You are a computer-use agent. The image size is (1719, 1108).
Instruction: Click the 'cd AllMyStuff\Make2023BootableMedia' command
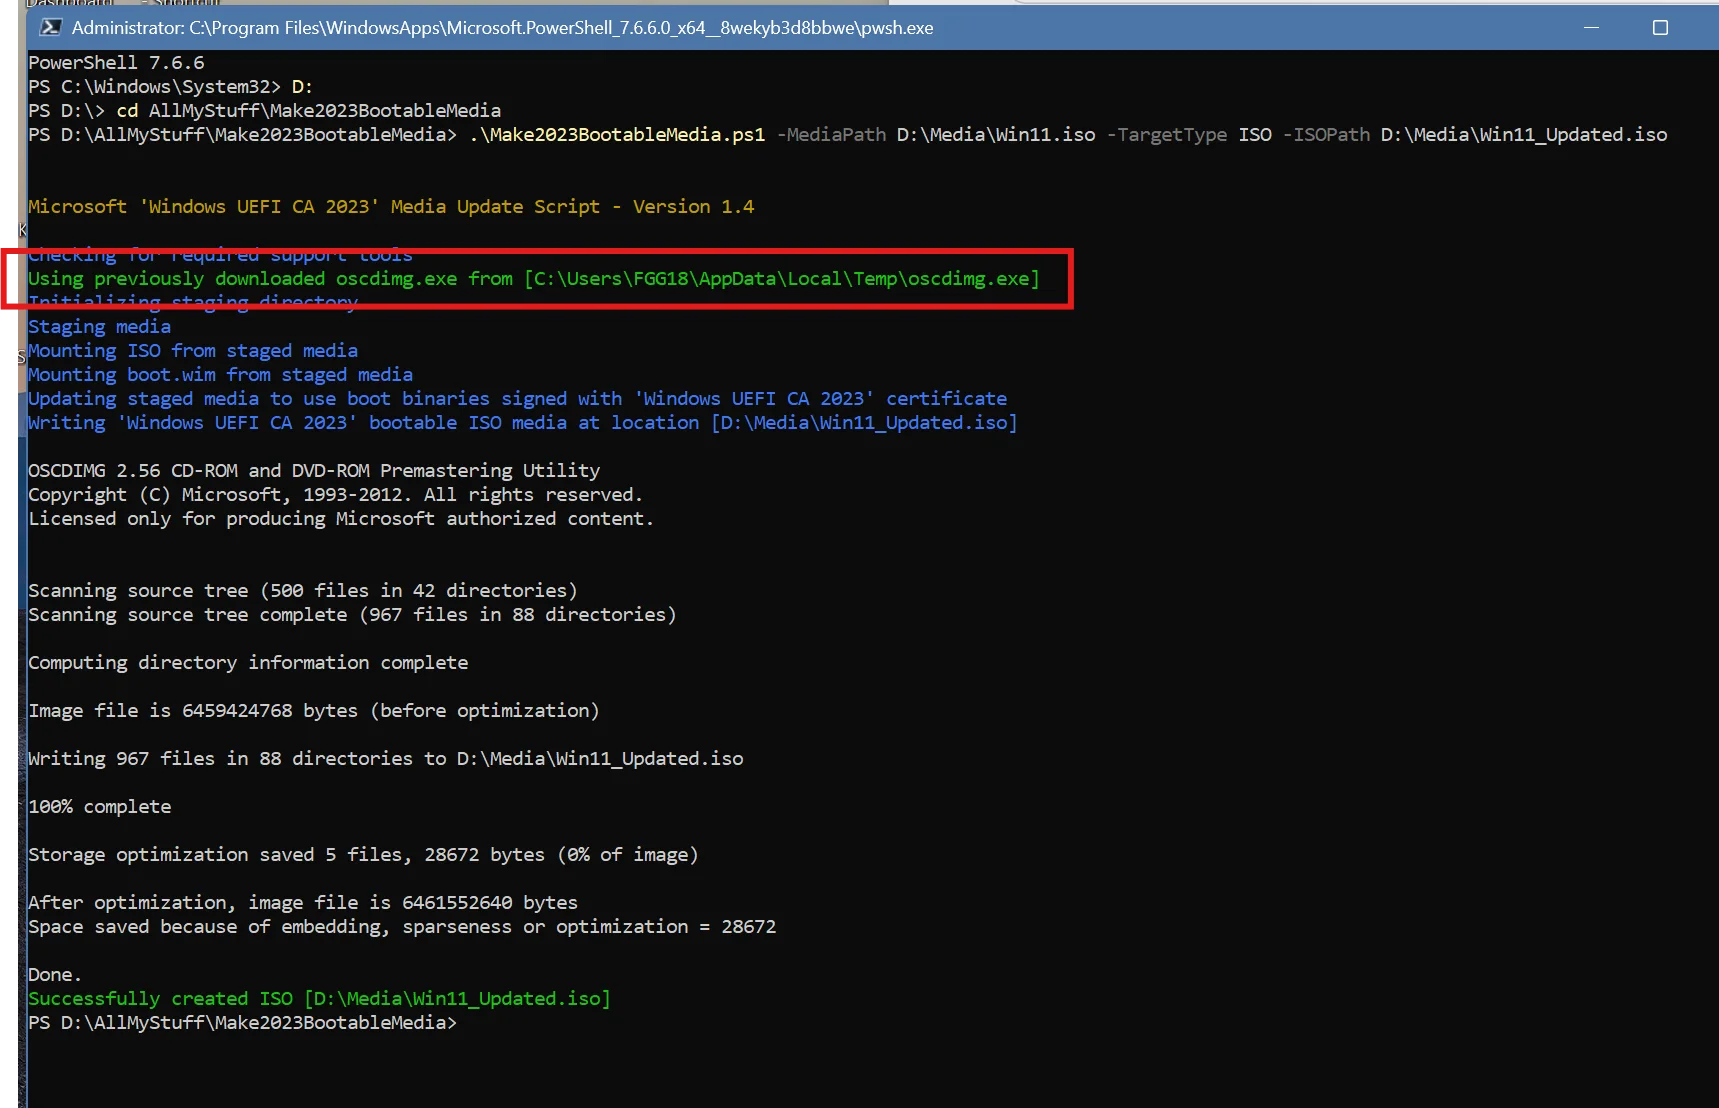pyautogui.click(x=309, y=111)
